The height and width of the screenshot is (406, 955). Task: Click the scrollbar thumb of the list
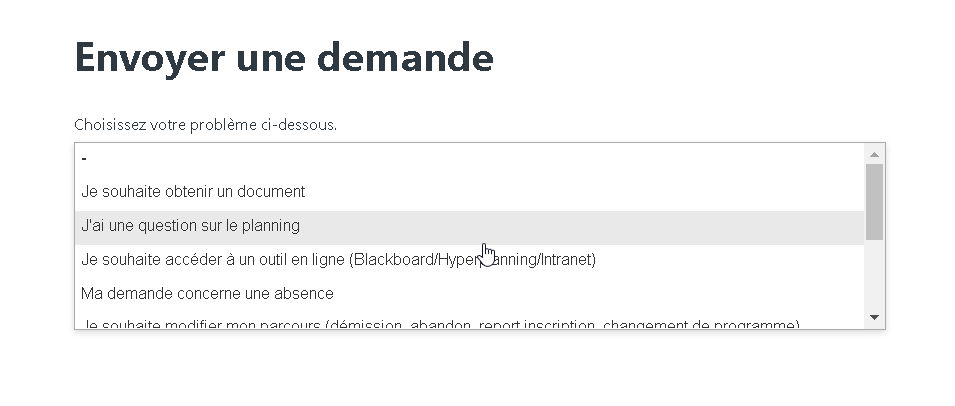[874, 200]
